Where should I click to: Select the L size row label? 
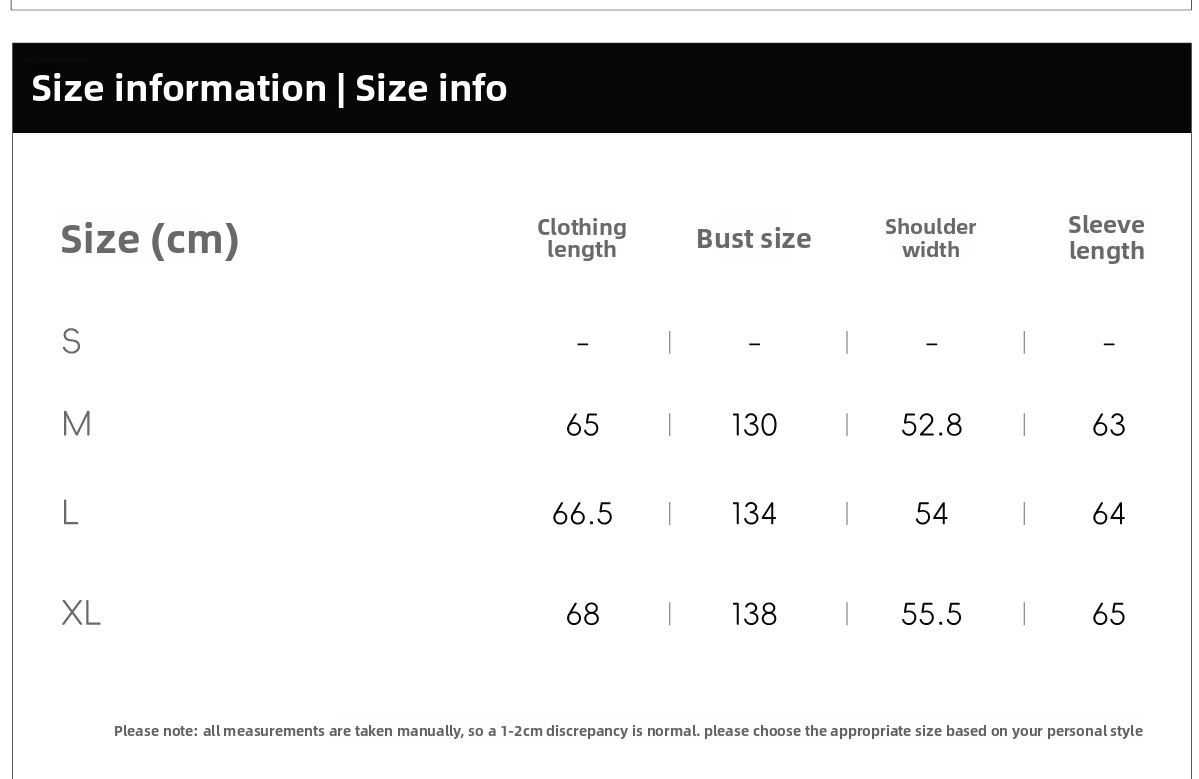[70, 512]
